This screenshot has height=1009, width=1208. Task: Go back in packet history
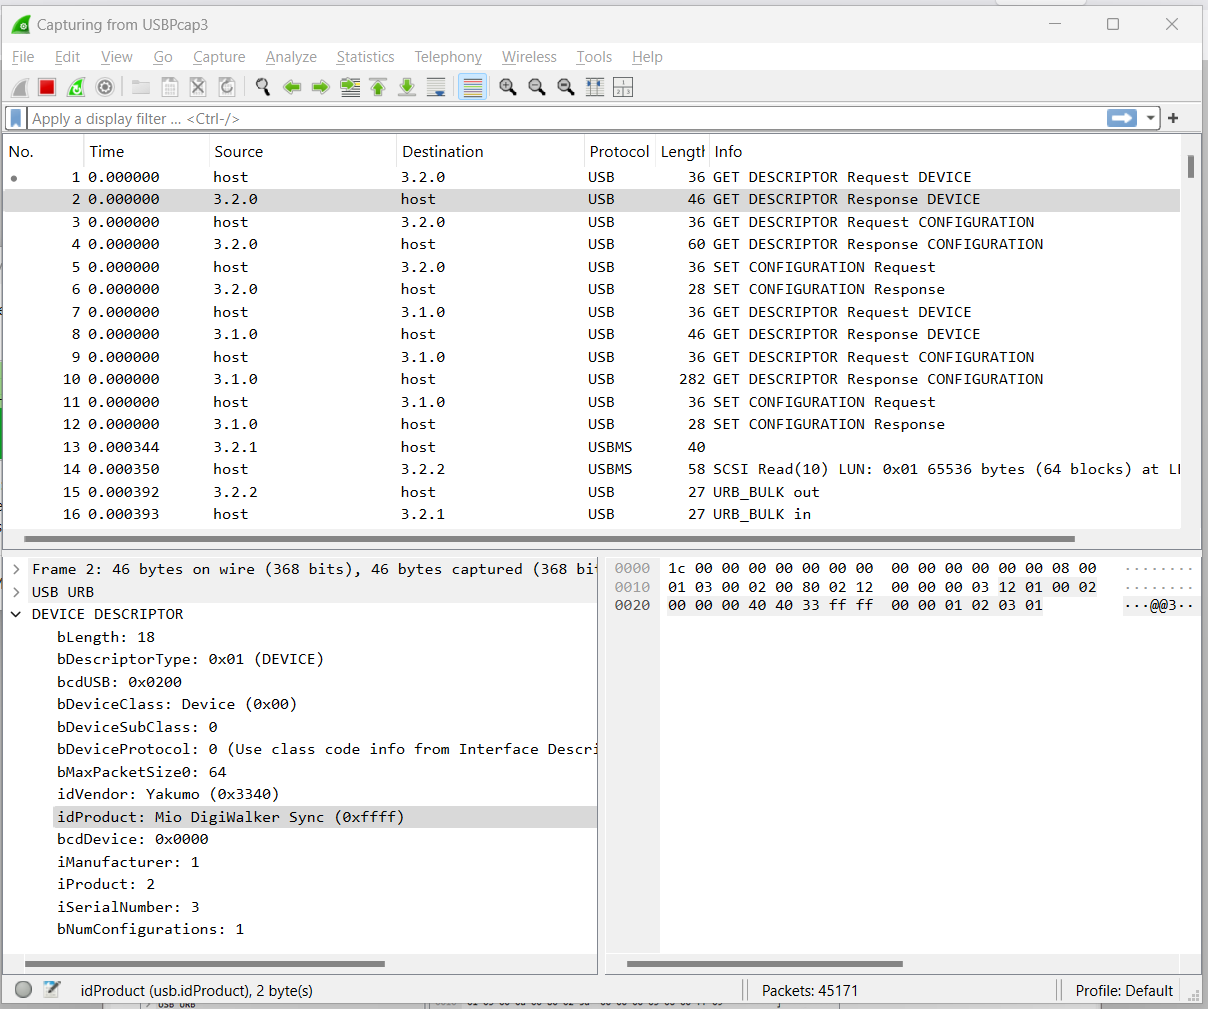292,87
